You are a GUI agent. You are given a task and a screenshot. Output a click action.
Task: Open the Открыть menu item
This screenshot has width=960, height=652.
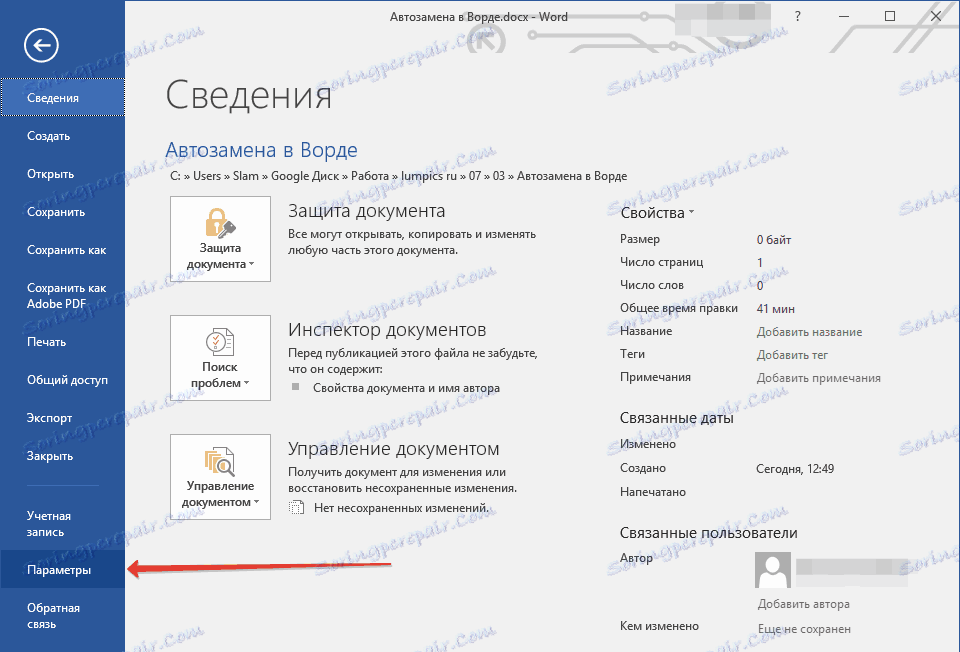(x=62, y=174)
